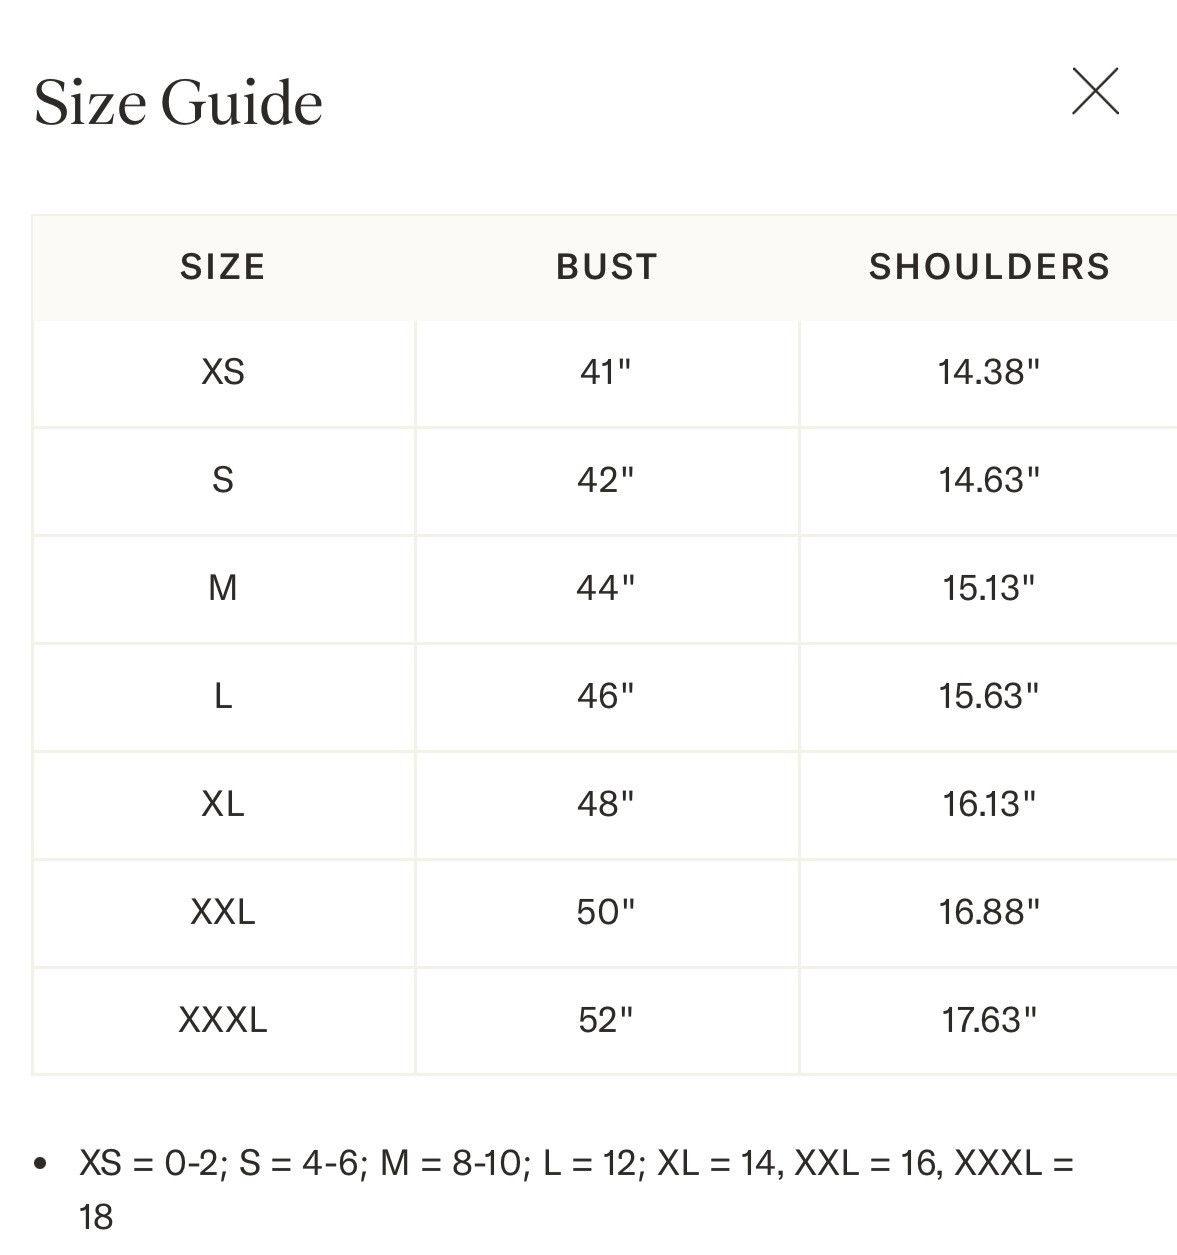
Task: Click the 41" bust measurement
Action: [606, 373]
